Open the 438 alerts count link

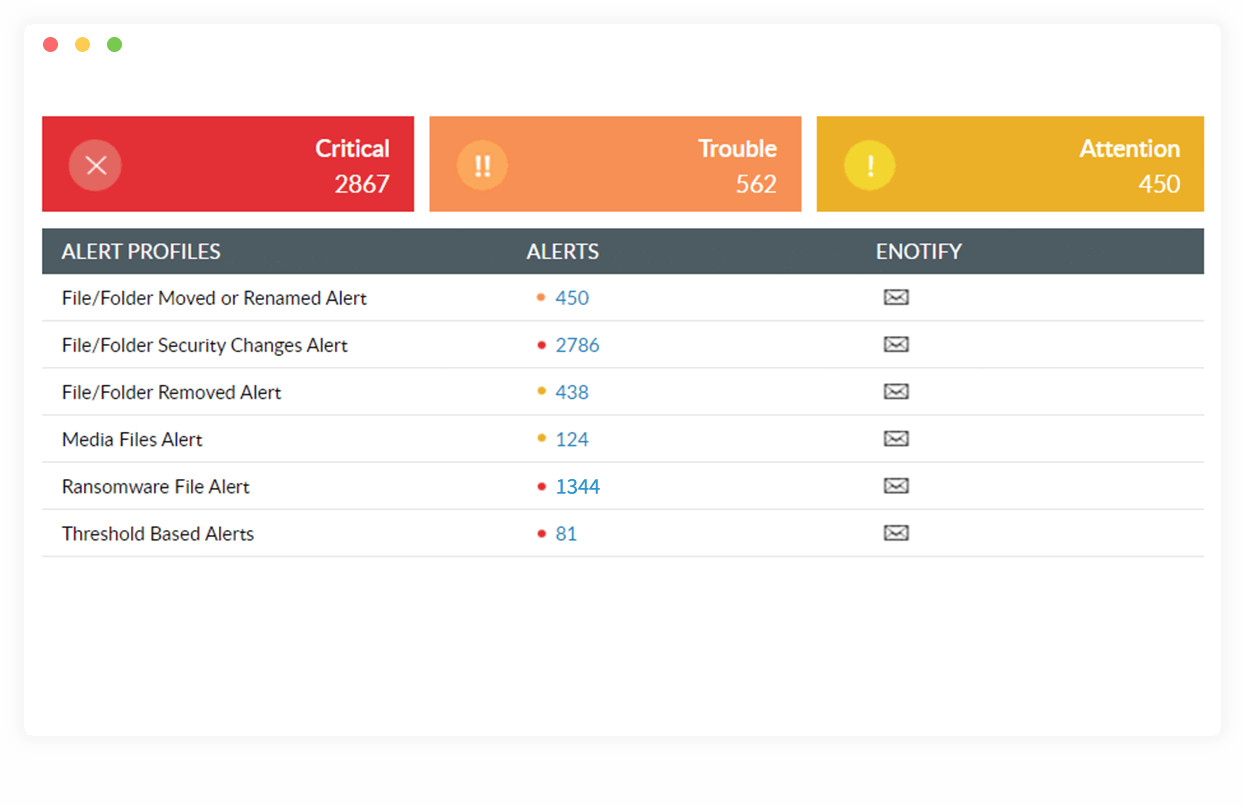click(x=572, y=392)
